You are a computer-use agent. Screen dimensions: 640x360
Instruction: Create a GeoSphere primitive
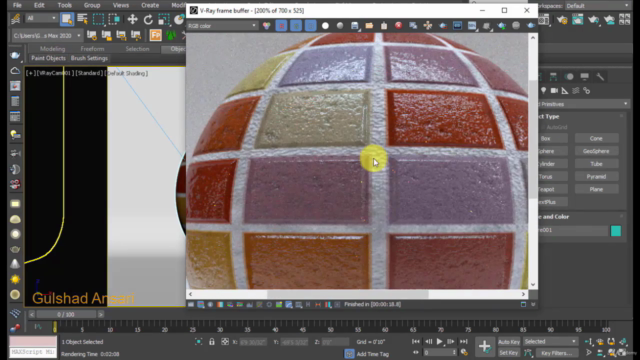click(x=596, y=151)
